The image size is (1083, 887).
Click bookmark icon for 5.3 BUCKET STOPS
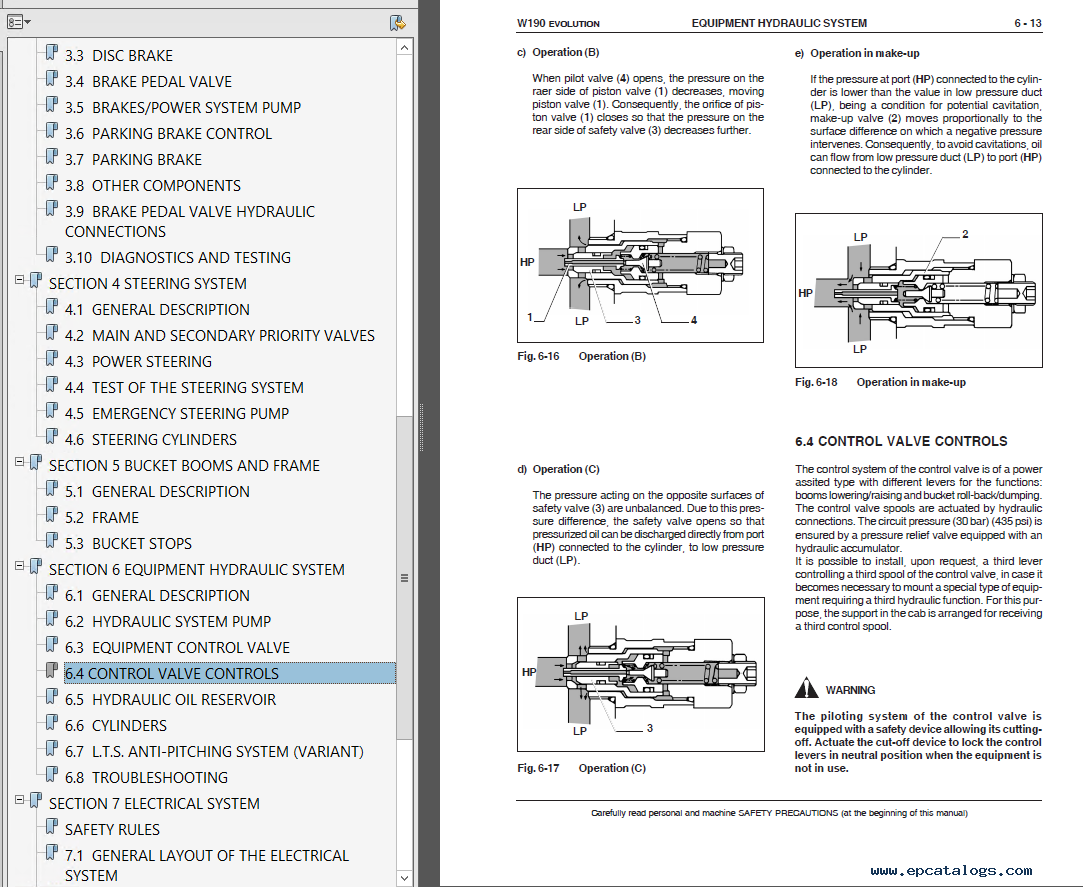tap(52, 541)
